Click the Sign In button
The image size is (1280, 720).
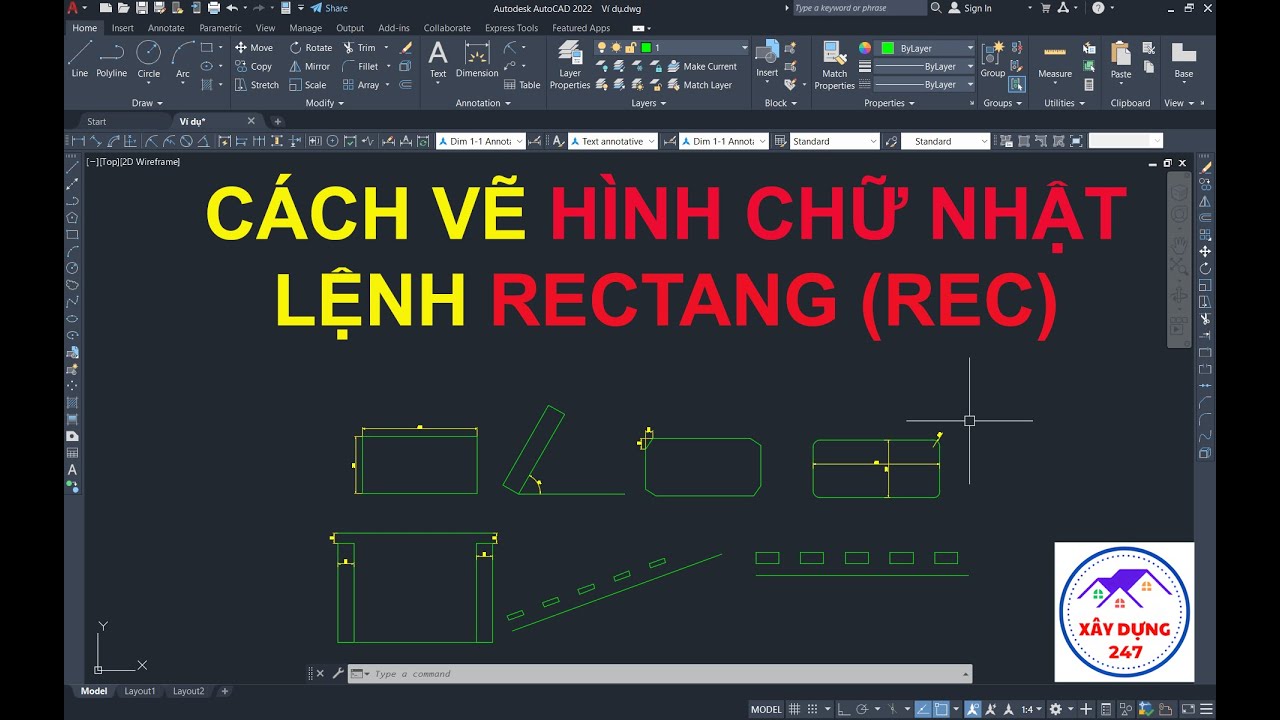click(x=970, y=8)
